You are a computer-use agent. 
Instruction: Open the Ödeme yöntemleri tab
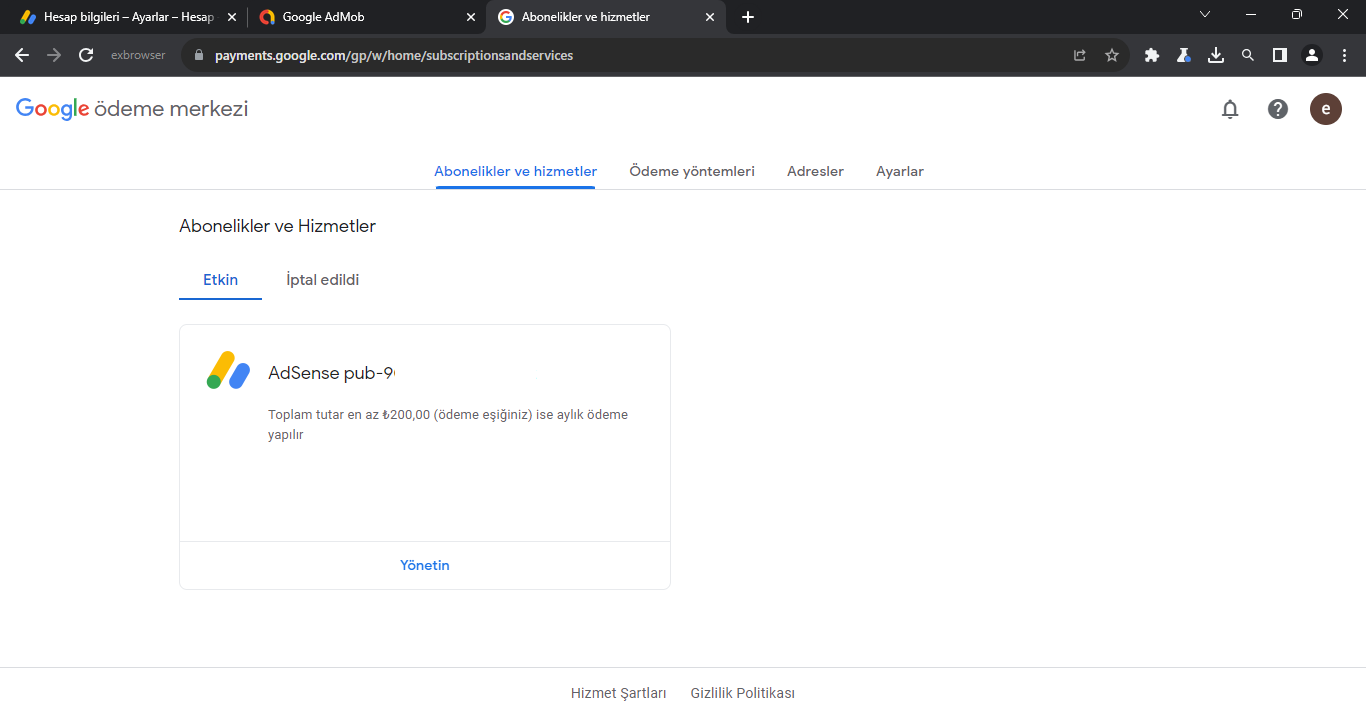[692, 171]
